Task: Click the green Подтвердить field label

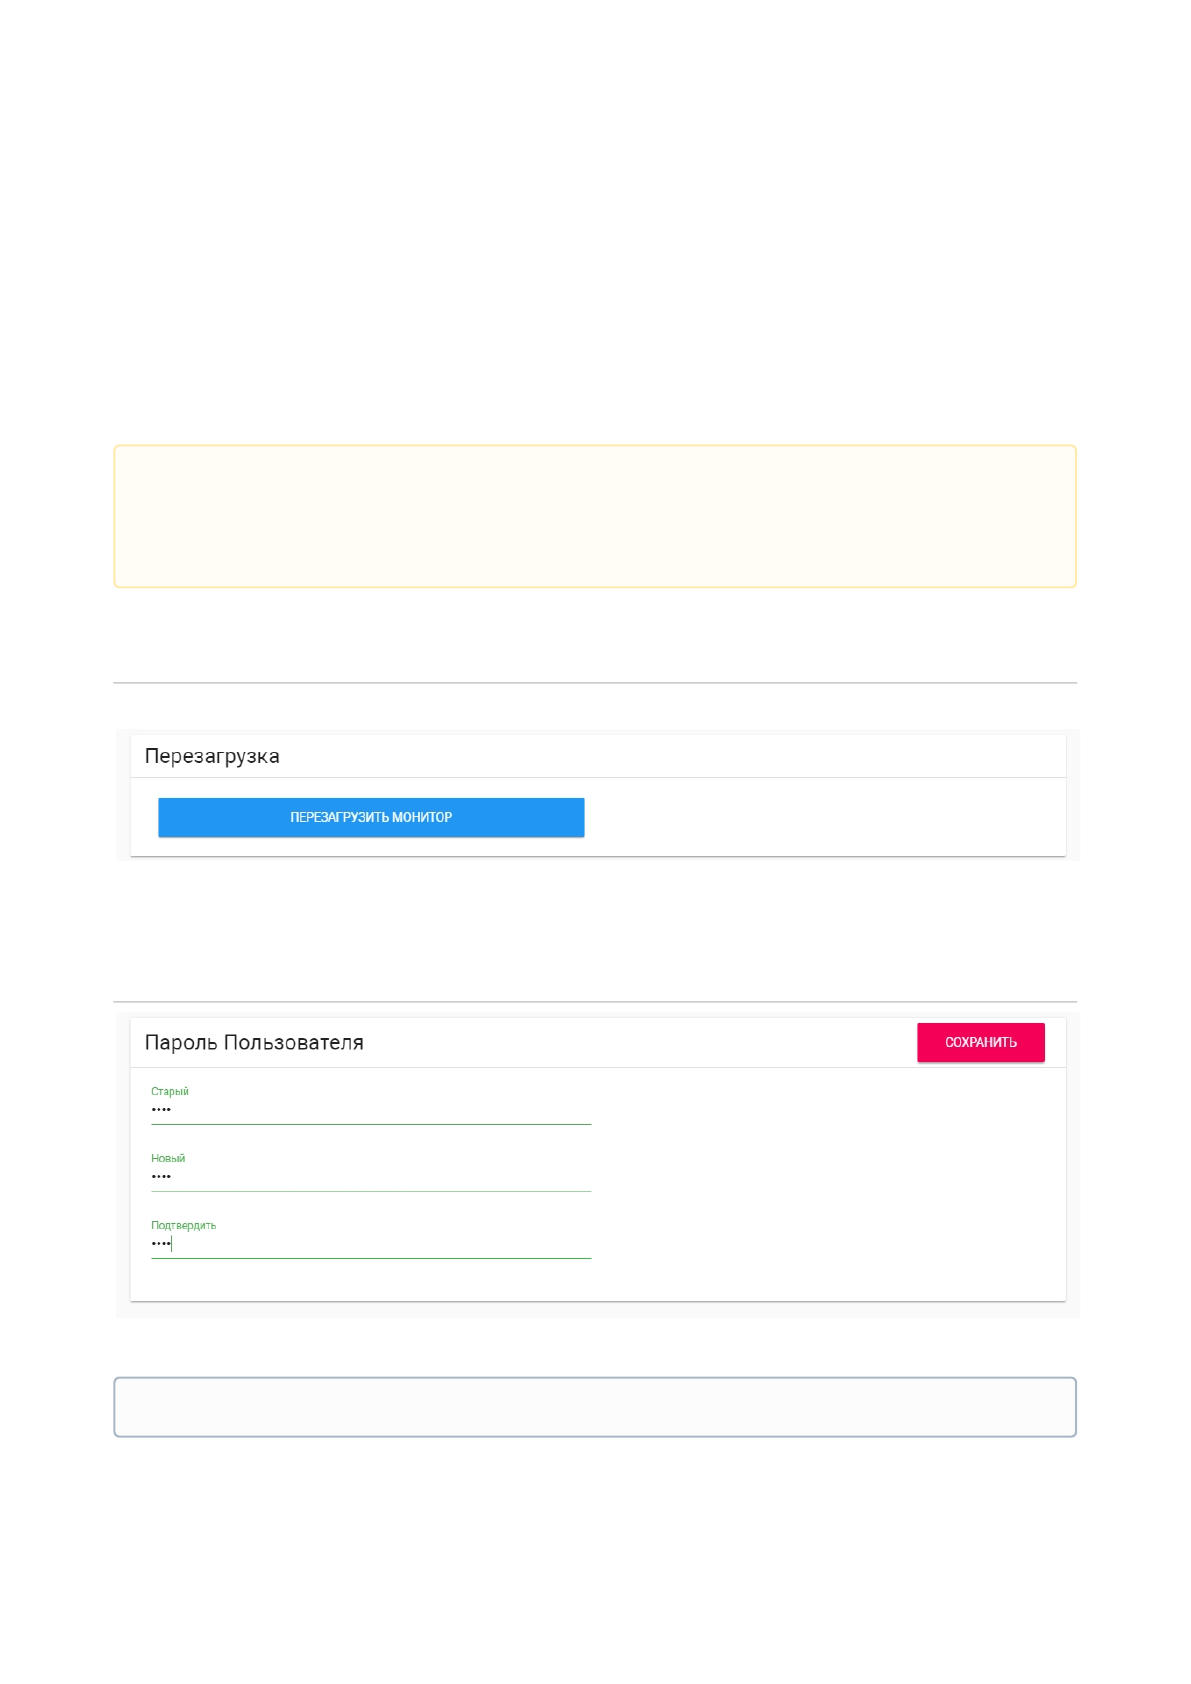Action: click(183, 1225)
